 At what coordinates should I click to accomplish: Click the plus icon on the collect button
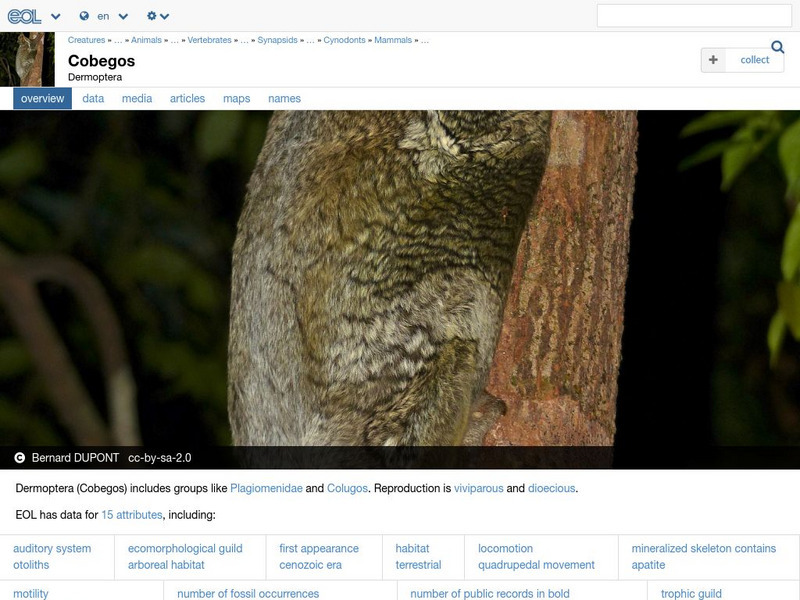(x=713, y=60)
